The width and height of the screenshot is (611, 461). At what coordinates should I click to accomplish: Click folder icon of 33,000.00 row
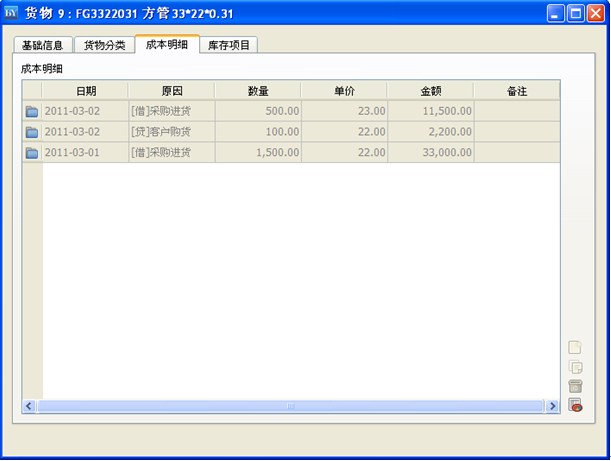coord(32,153)
